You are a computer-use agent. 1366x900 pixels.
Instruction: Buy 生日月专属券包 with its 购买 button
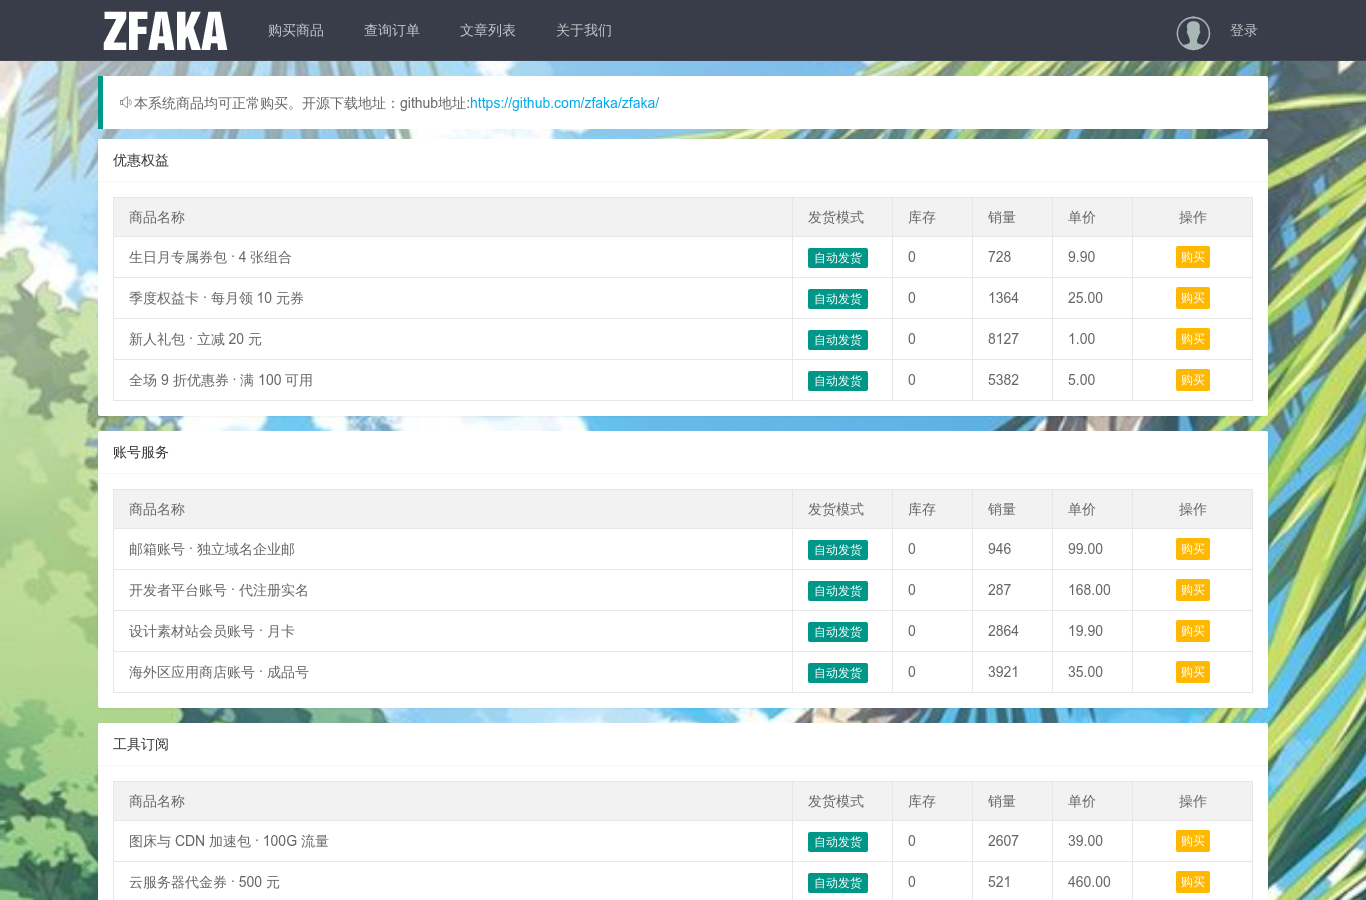click(x=1193, y=257)
